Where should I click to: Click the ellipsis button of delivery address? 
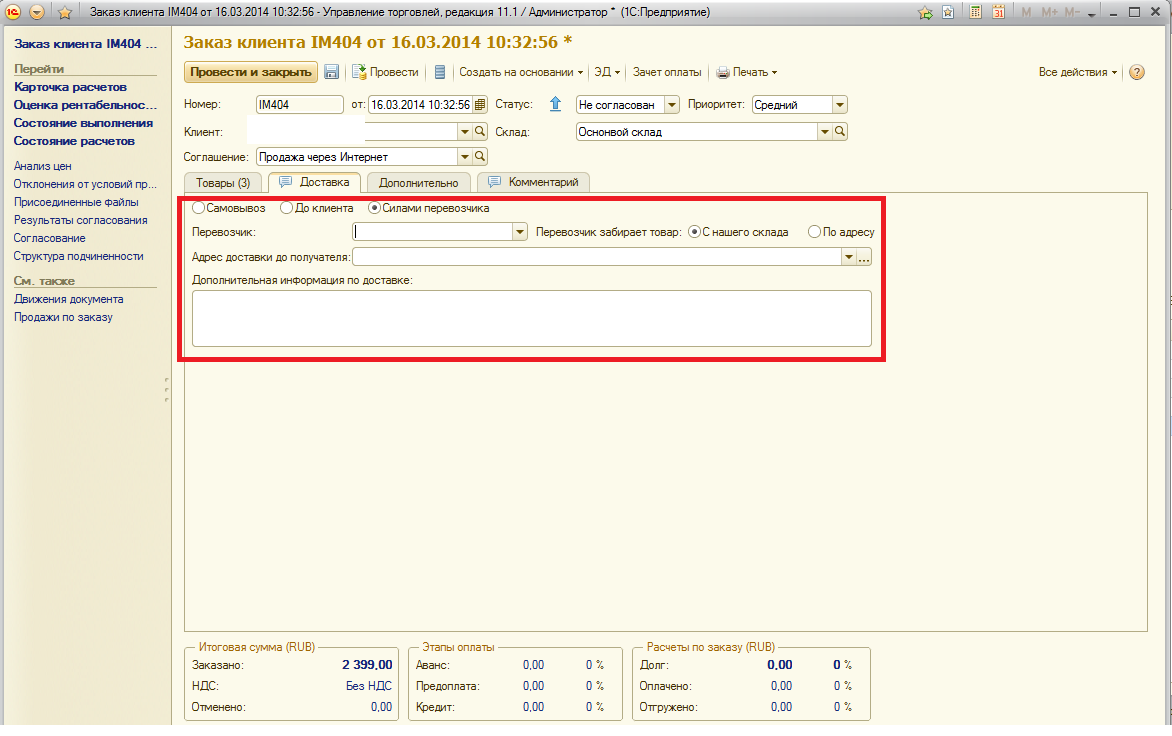[863, 257]
